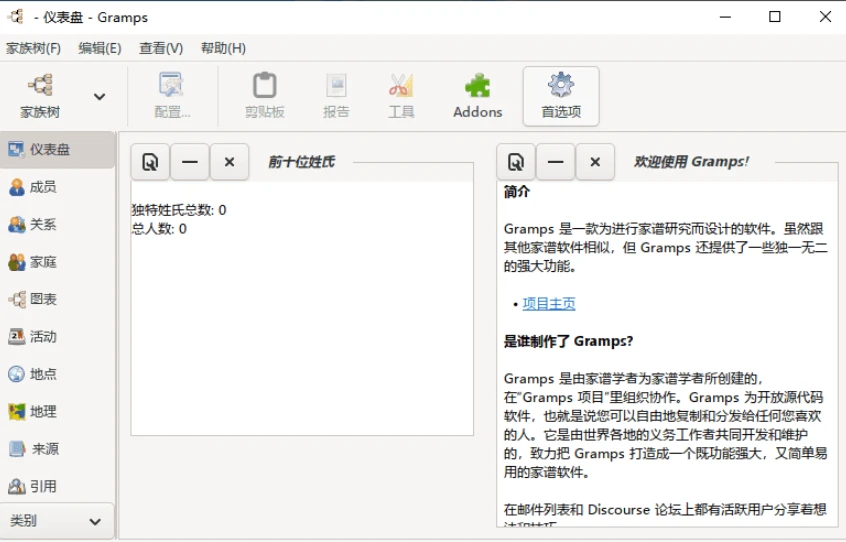Minimize the 欢迎使用 Gramps gramplet

click(555, 162)
